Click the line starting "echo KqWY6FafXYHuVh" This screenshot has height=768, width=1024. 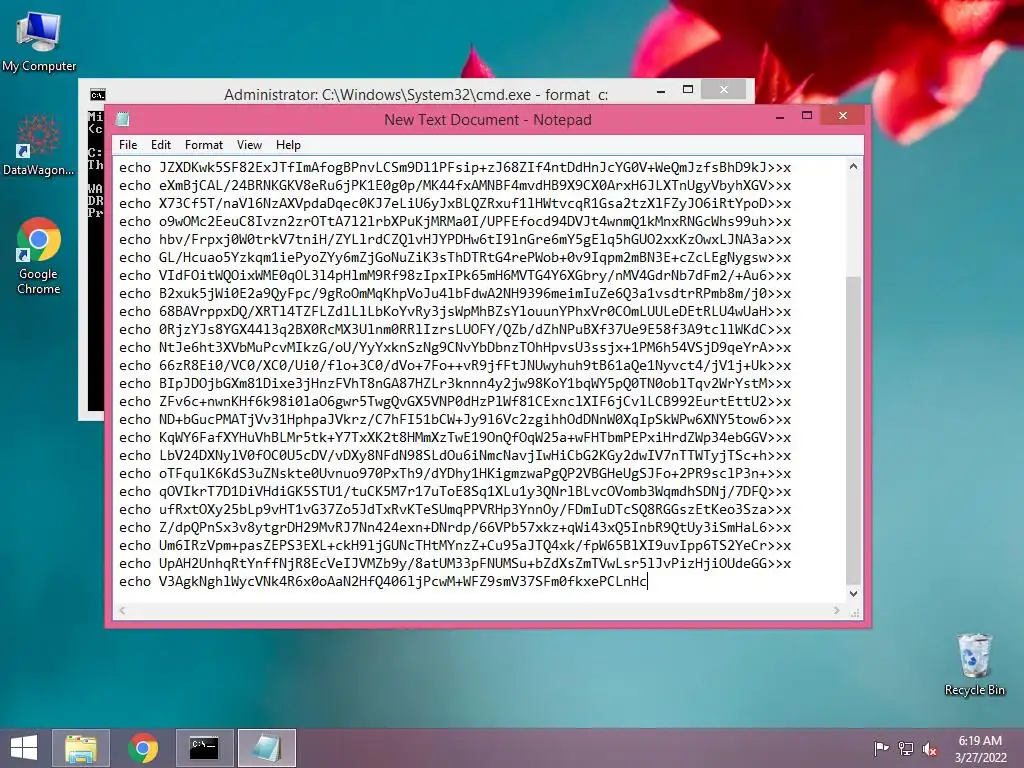click(455, 438)
